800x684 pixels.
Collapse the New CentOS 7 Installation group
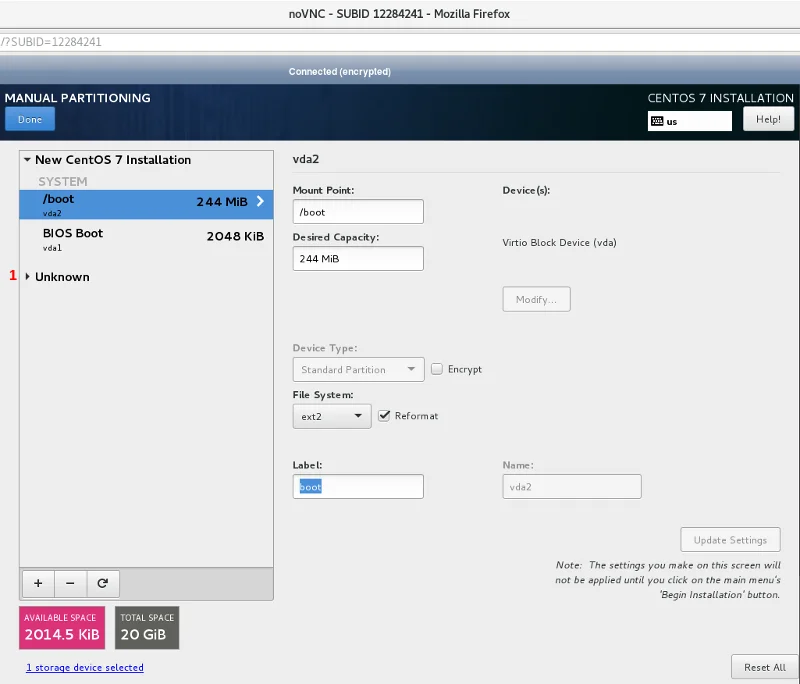tap(27, 160)
